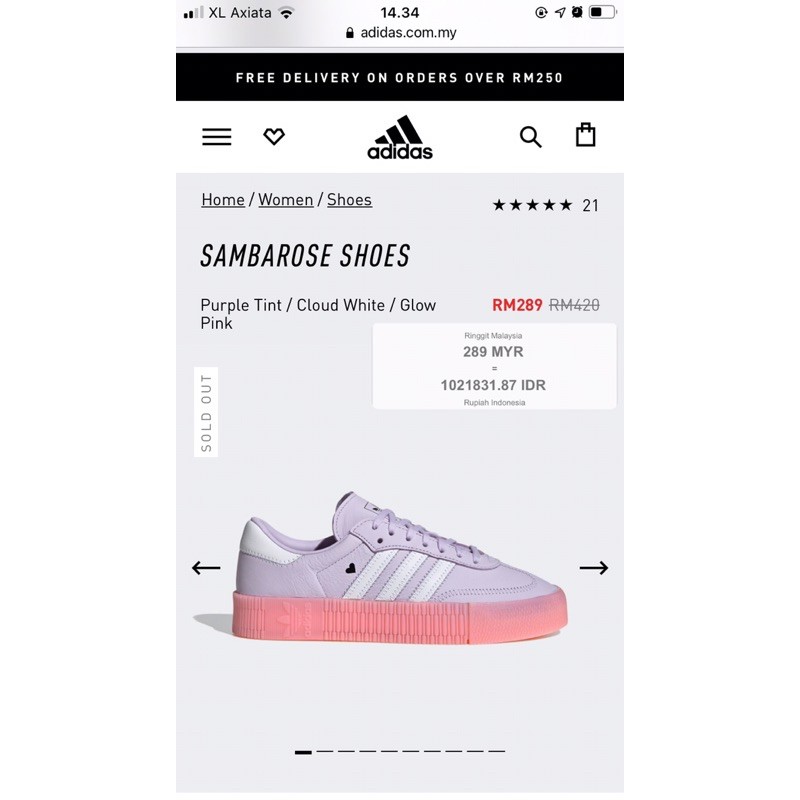Tap the lock icon beside adidas.com.my
Viewport: 800px width, 800px height.
click(349, 33)
